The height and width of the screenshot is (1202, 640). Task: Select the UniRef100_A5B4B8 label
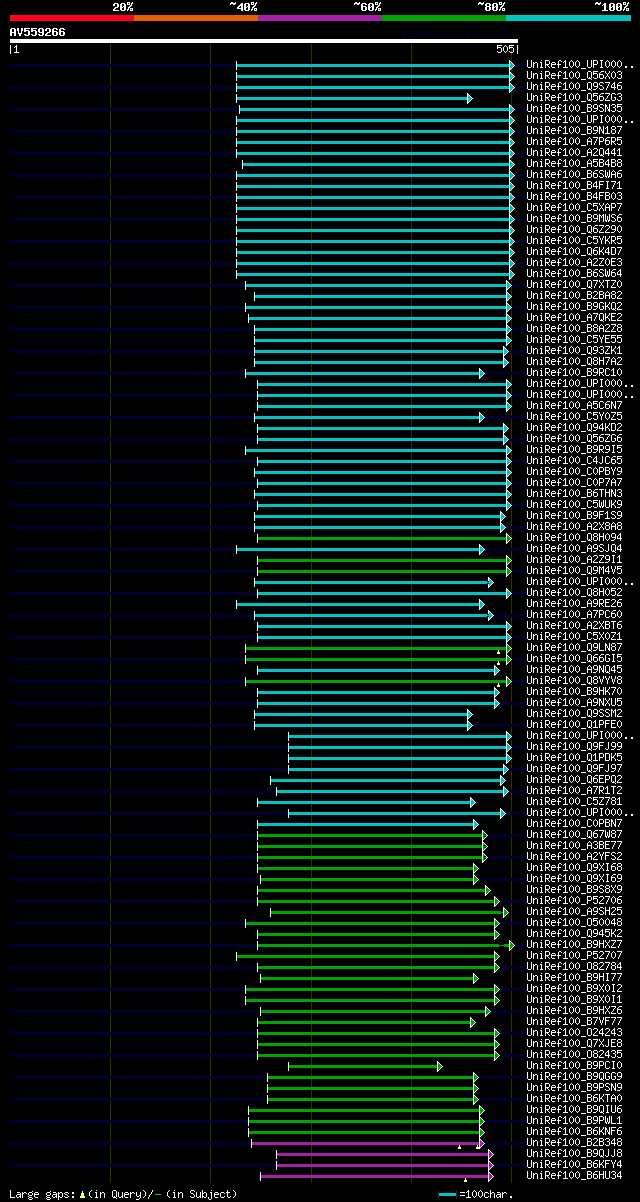pos(574,163)
